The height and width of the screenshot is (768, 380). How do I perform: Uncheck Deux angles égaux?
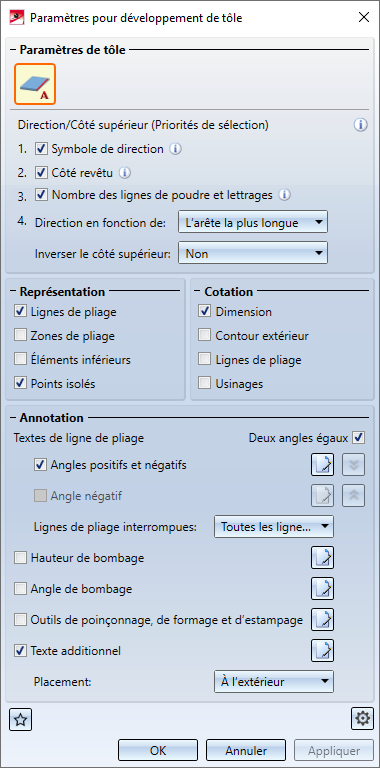coord(359,437)
